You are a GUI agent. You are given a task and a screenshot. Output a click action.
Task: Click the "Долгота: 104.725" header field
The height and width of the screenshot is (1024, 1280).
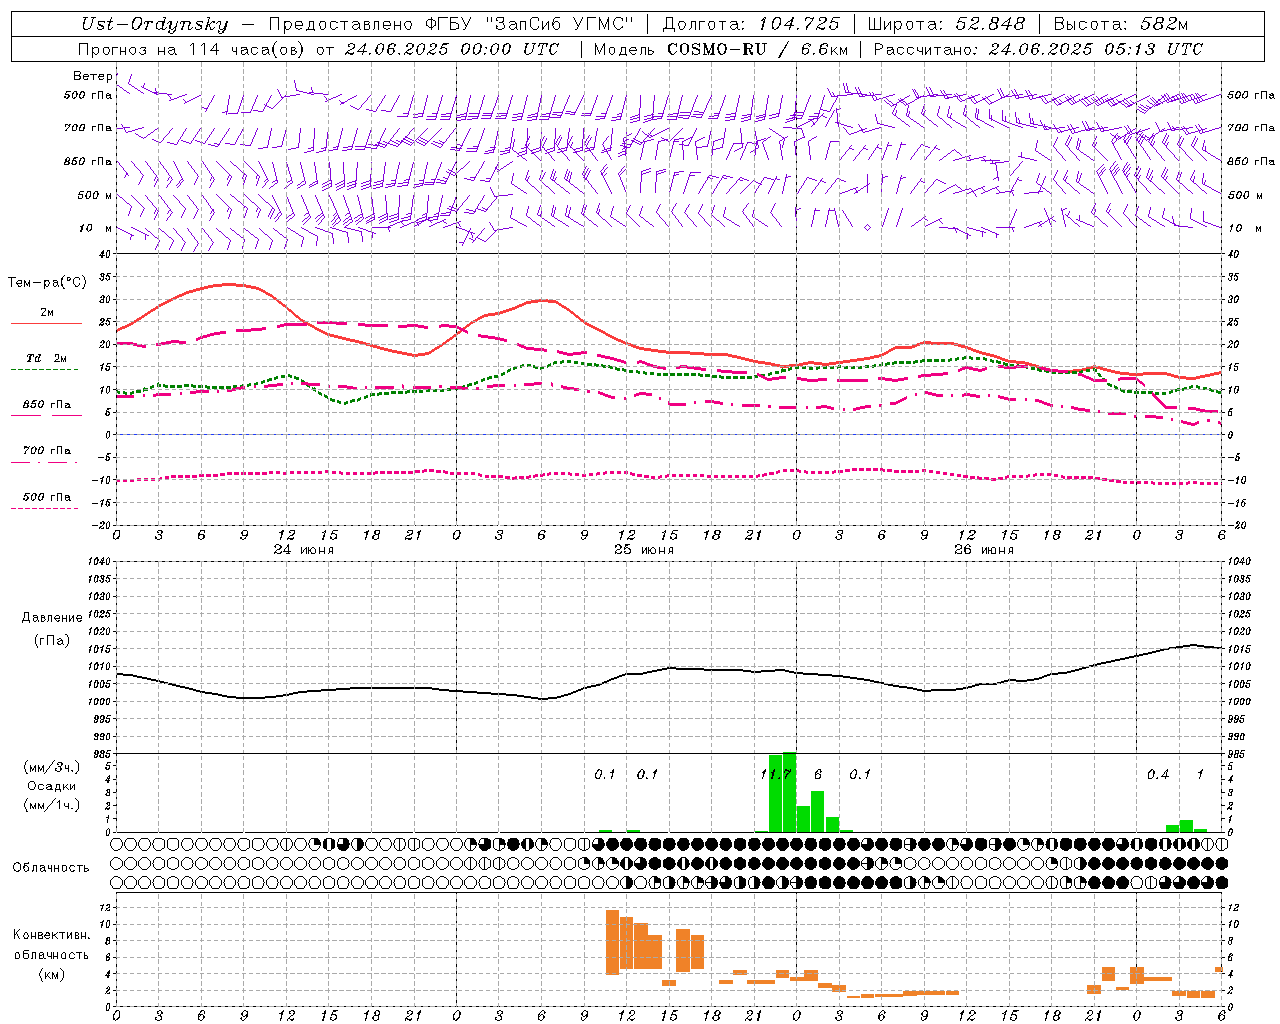[x=751, y=24]
